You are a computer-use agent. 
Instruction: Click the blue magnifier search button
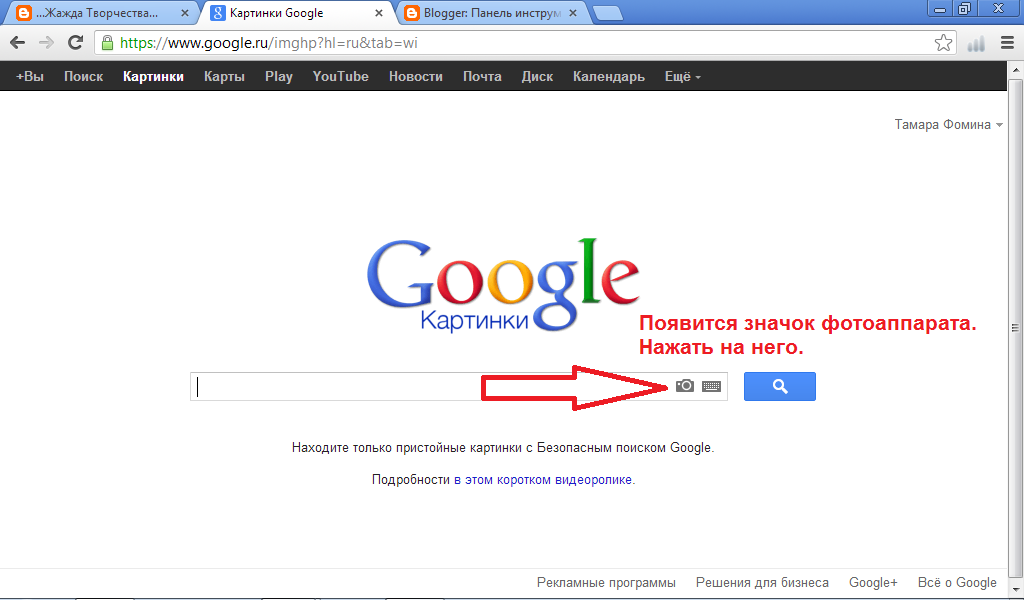coord(780,387)
